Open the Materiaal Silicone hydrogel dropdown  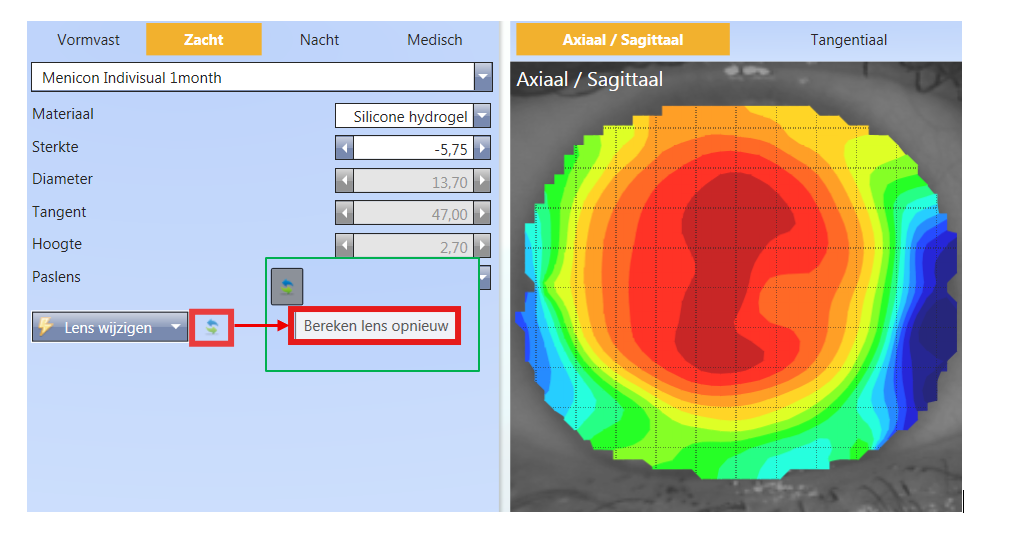pyautogui.click(x=482, y=116)
